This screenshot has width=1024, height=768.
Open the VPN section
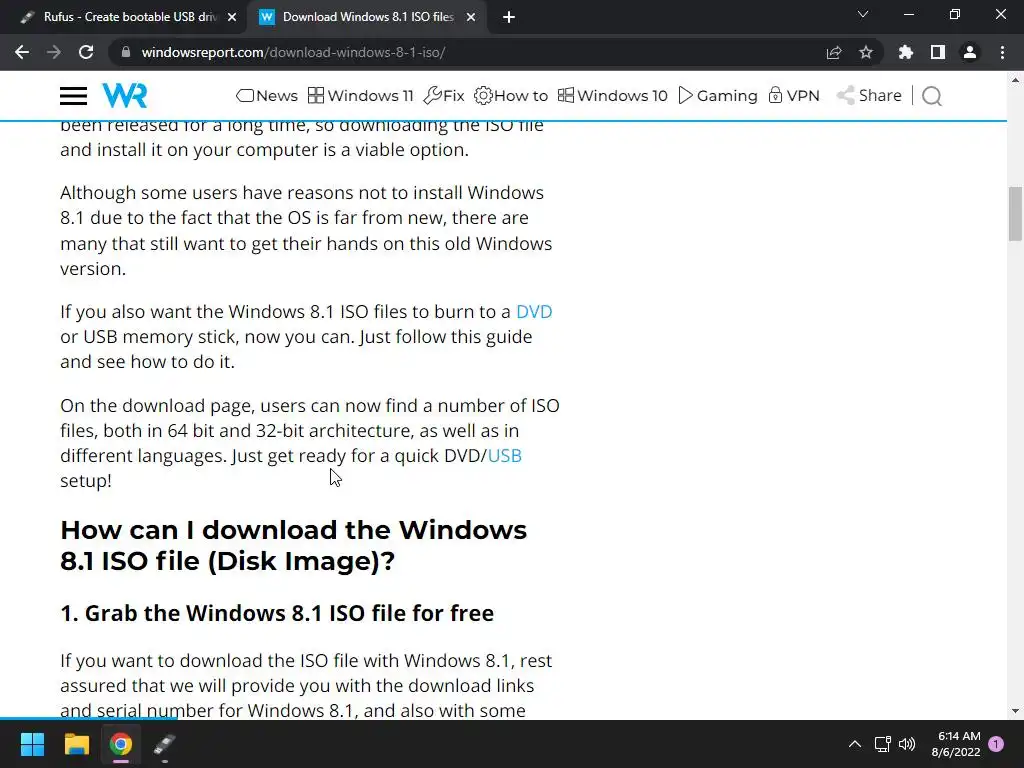[793, 95]
